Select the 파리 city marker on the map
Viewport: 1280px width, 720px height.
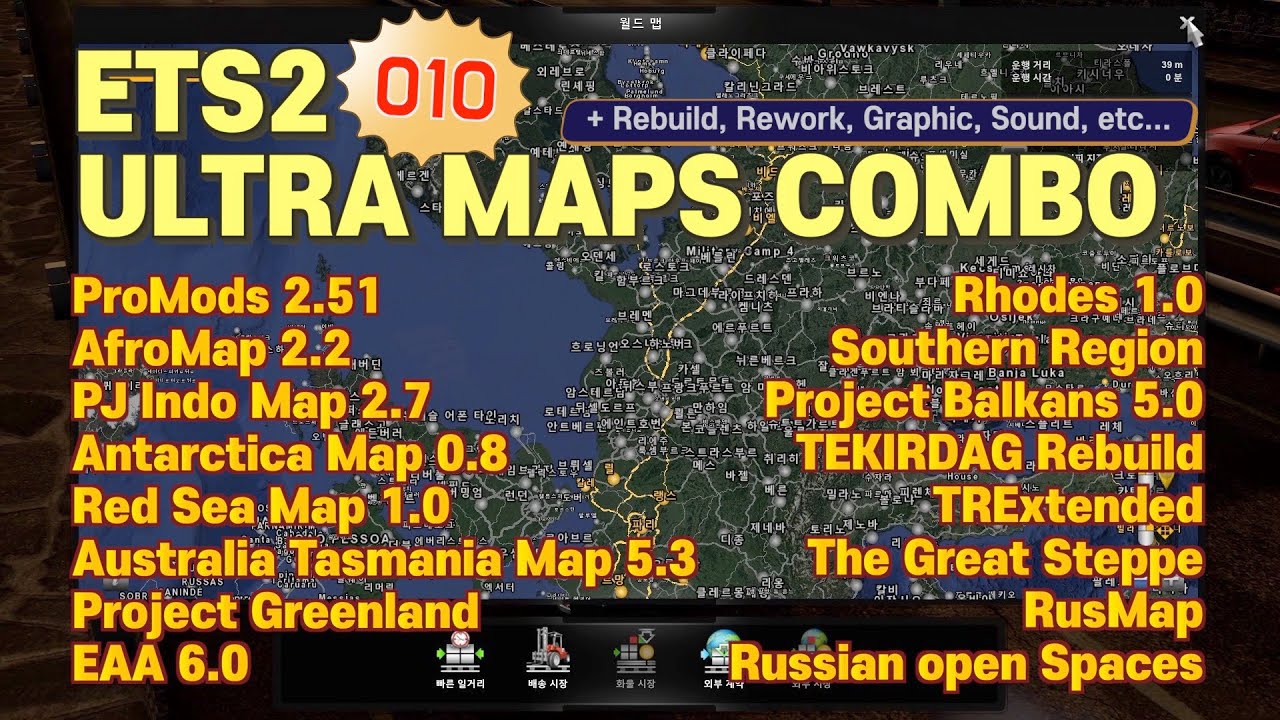[x=643, y=524]
